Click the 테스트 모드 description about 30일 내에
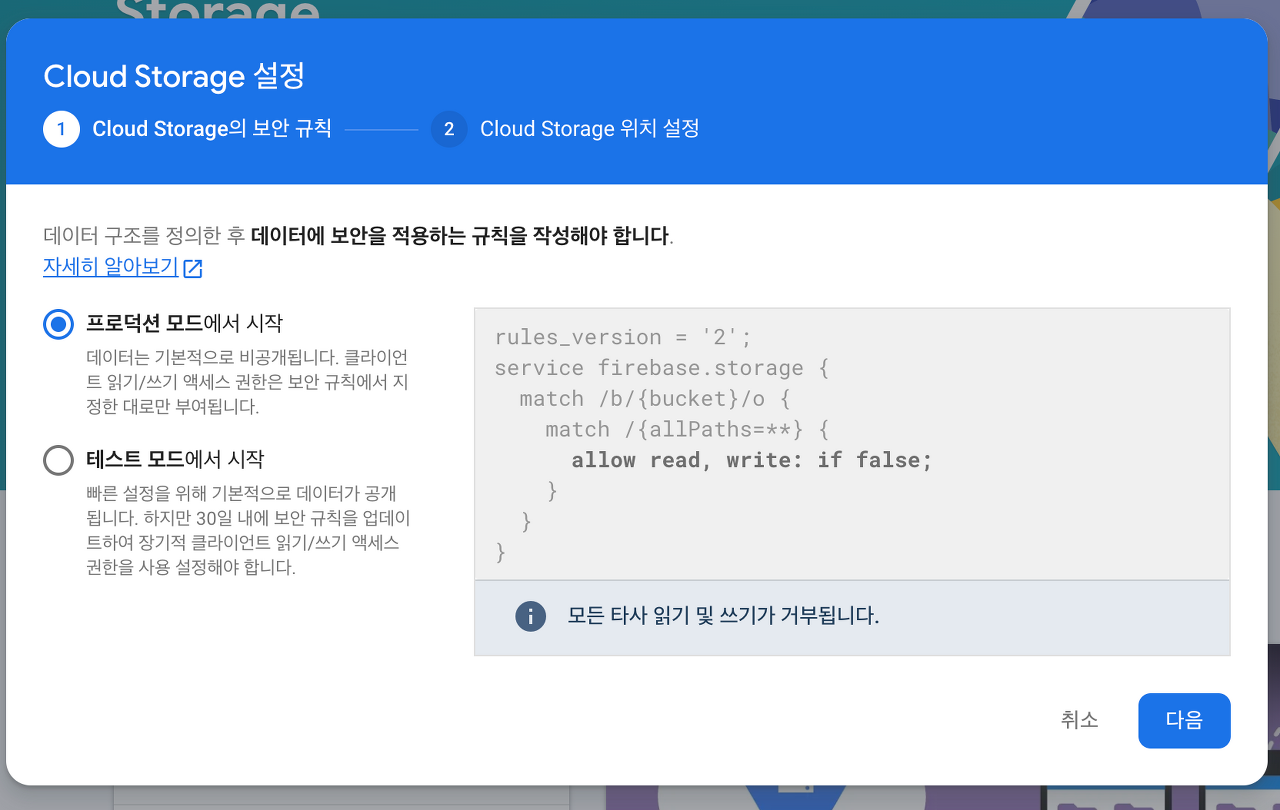The width and height of the screenshot is (1280, 810). coord(247,530)
